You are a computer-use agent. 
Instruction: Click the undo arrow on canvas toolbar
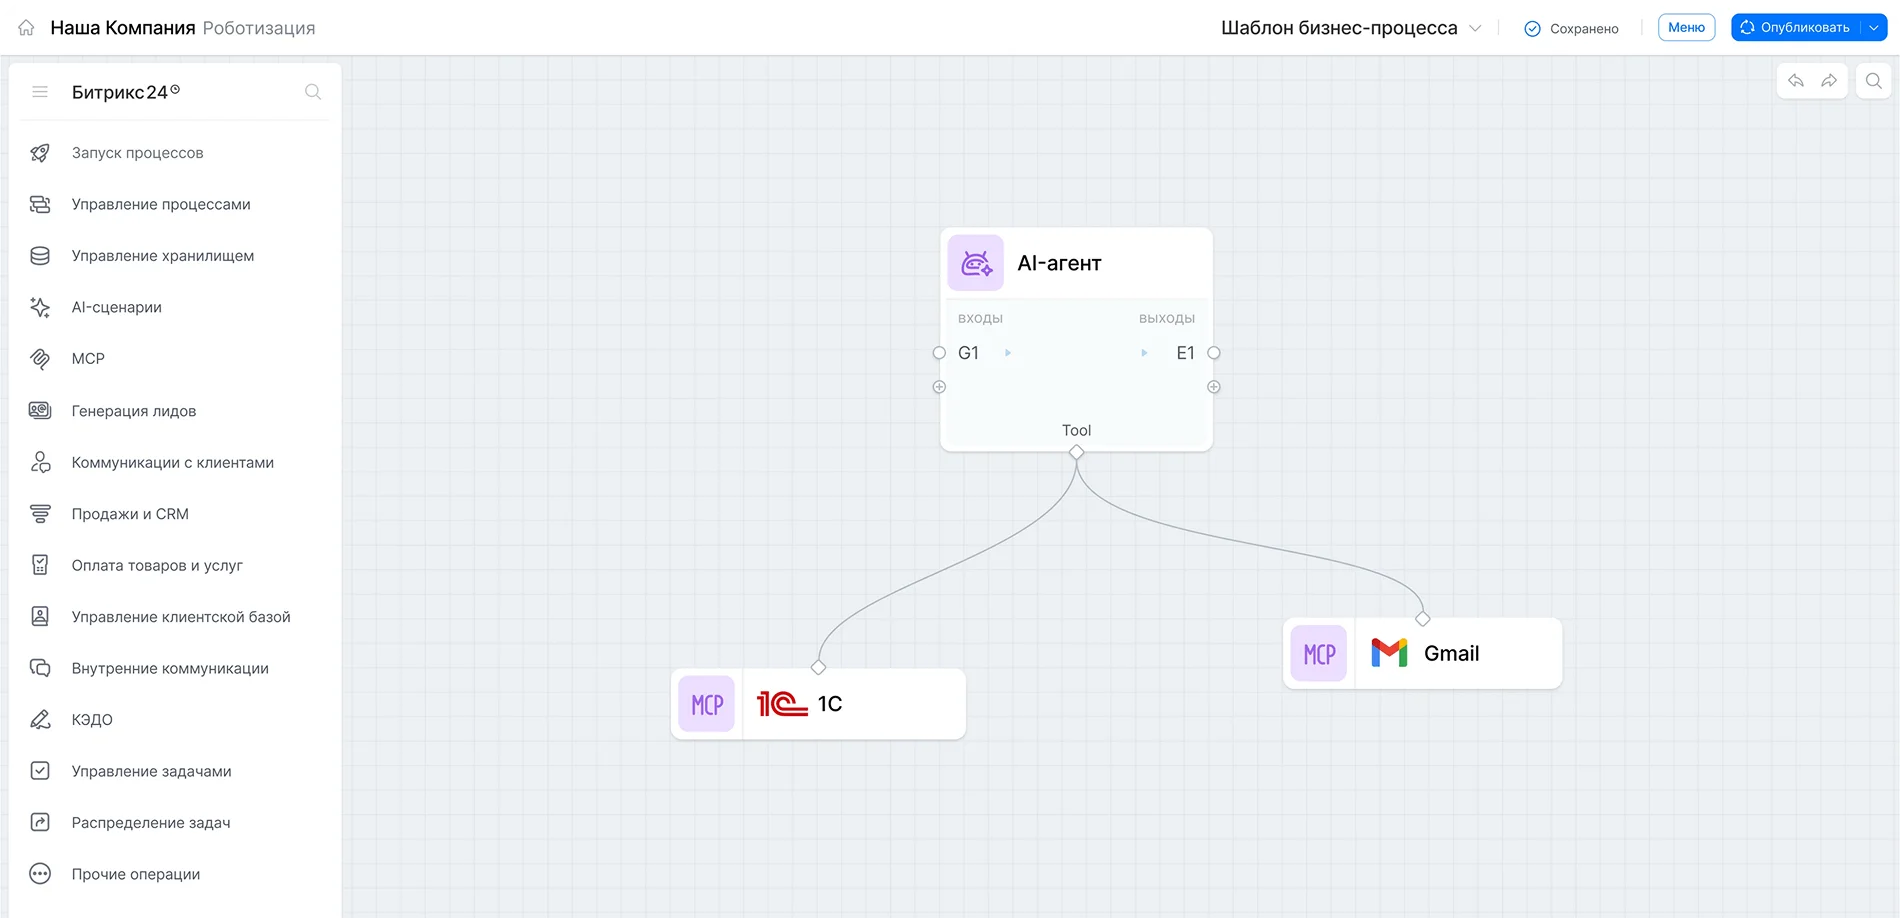click(1796, 81)
